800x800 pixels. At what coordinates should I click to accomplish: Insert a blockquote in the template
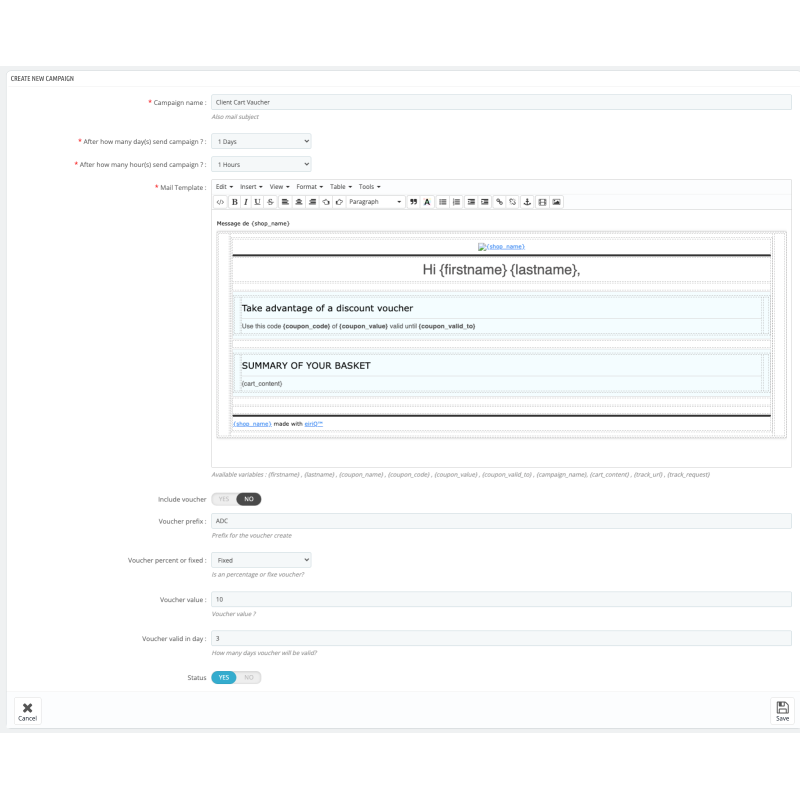tap(413, 202)
